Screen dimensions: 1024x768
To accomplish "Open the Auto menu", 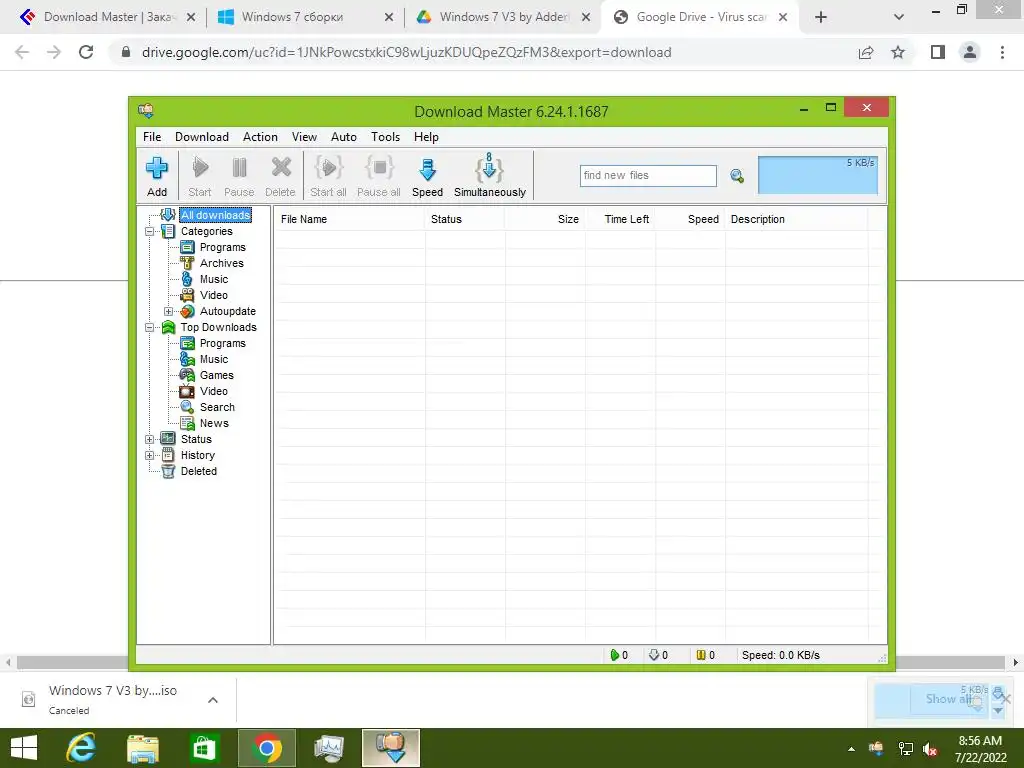I will 344,136.
